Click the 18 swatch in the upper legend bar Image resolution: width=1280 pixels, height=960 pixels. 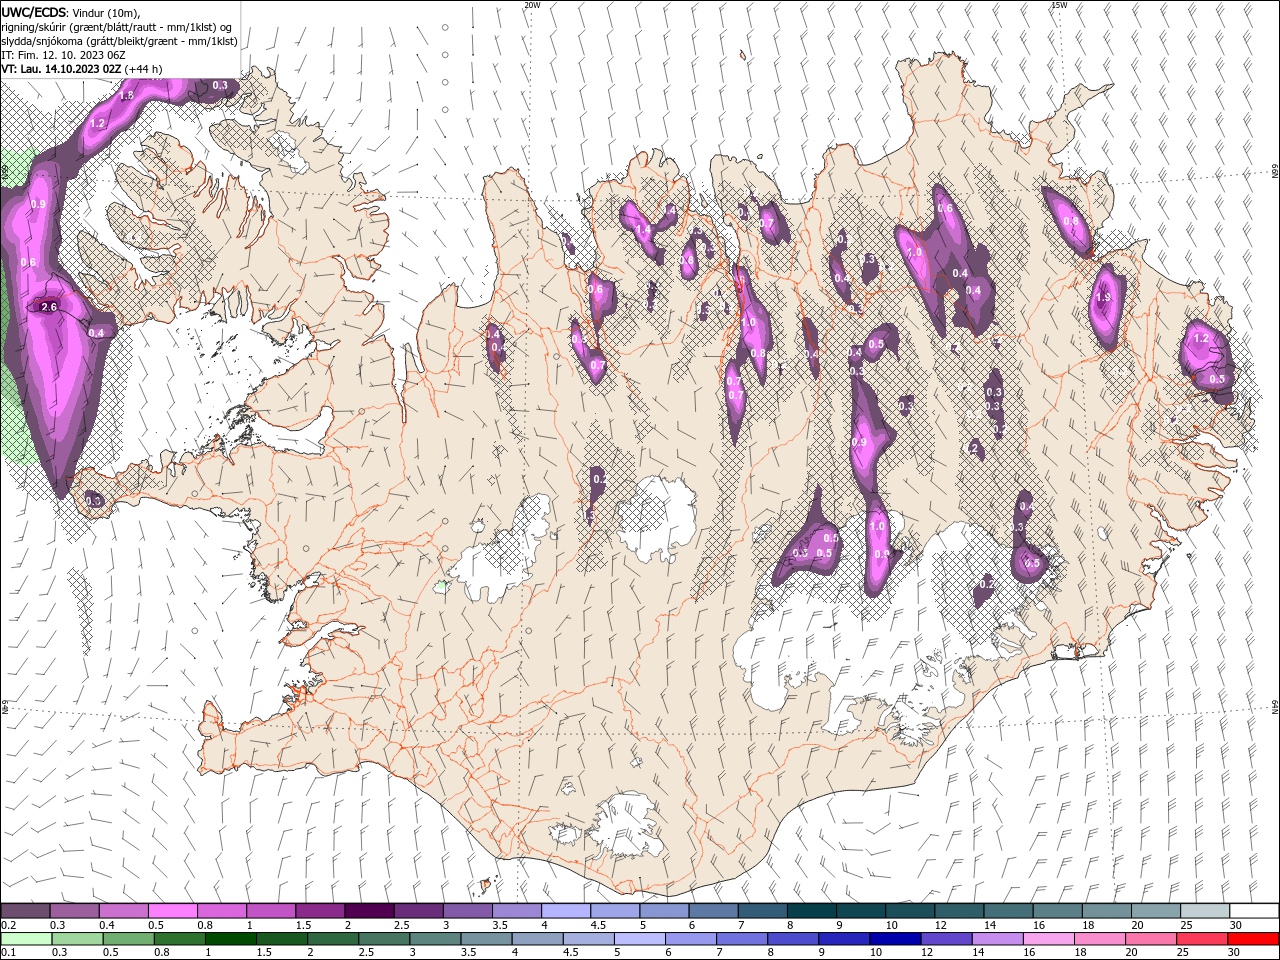[1107, 911]
